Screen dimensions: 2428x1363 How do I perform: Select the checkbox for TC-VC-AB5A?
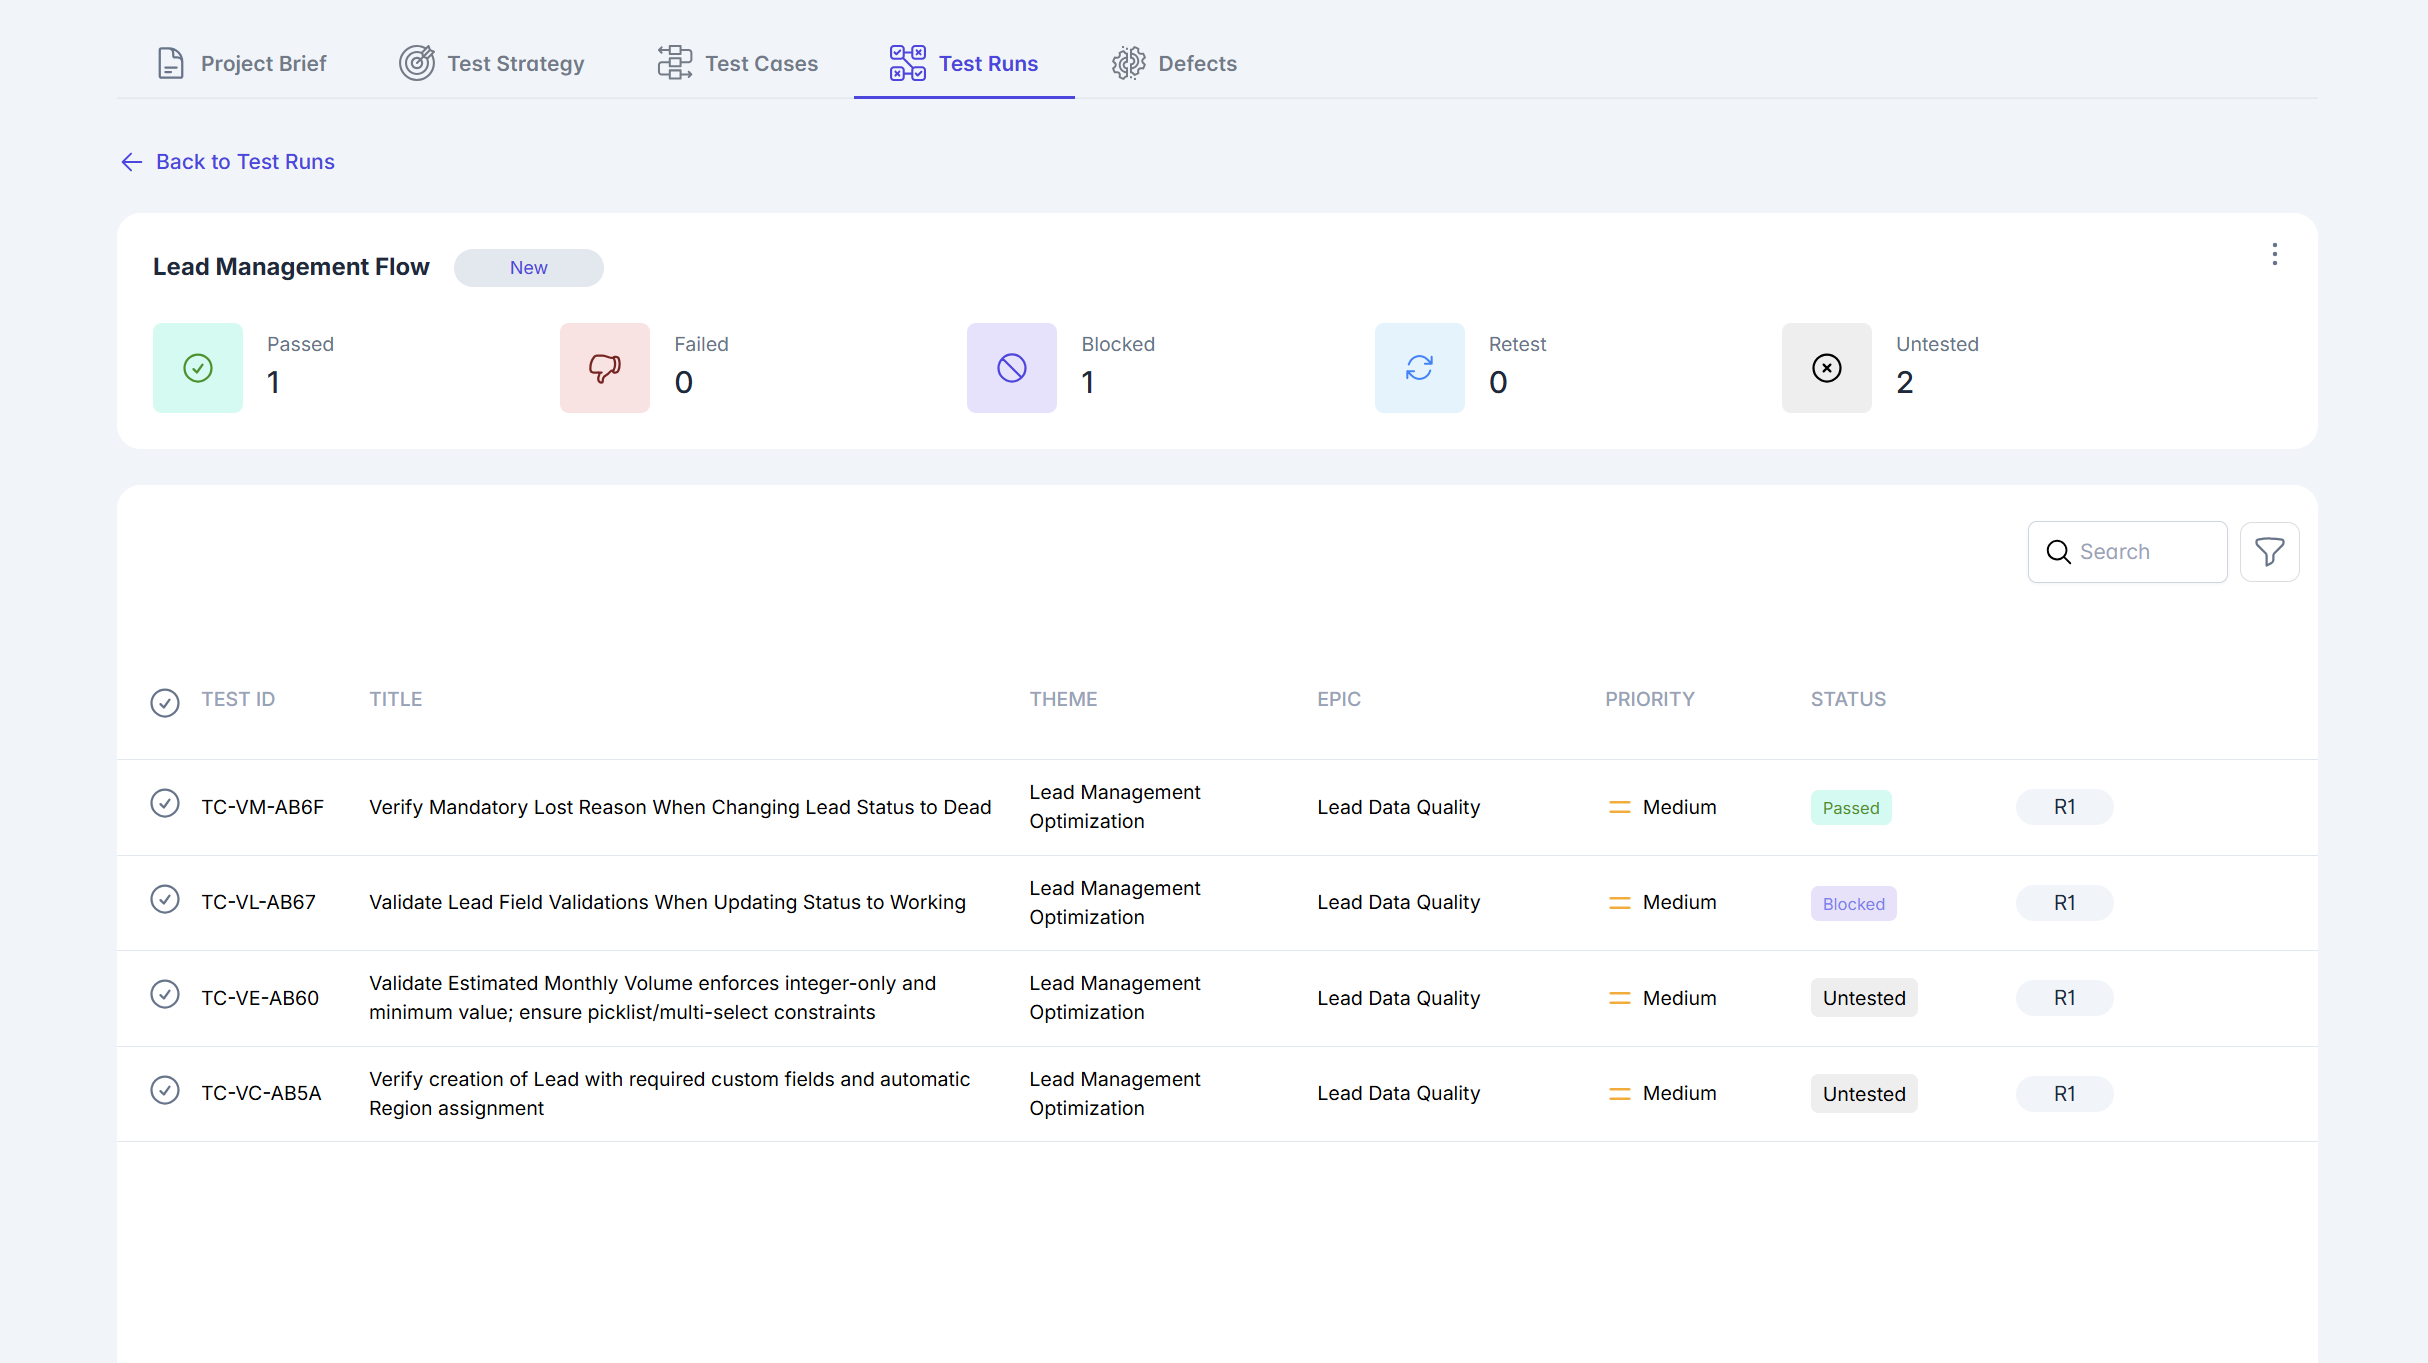[x=165, y=1090]
